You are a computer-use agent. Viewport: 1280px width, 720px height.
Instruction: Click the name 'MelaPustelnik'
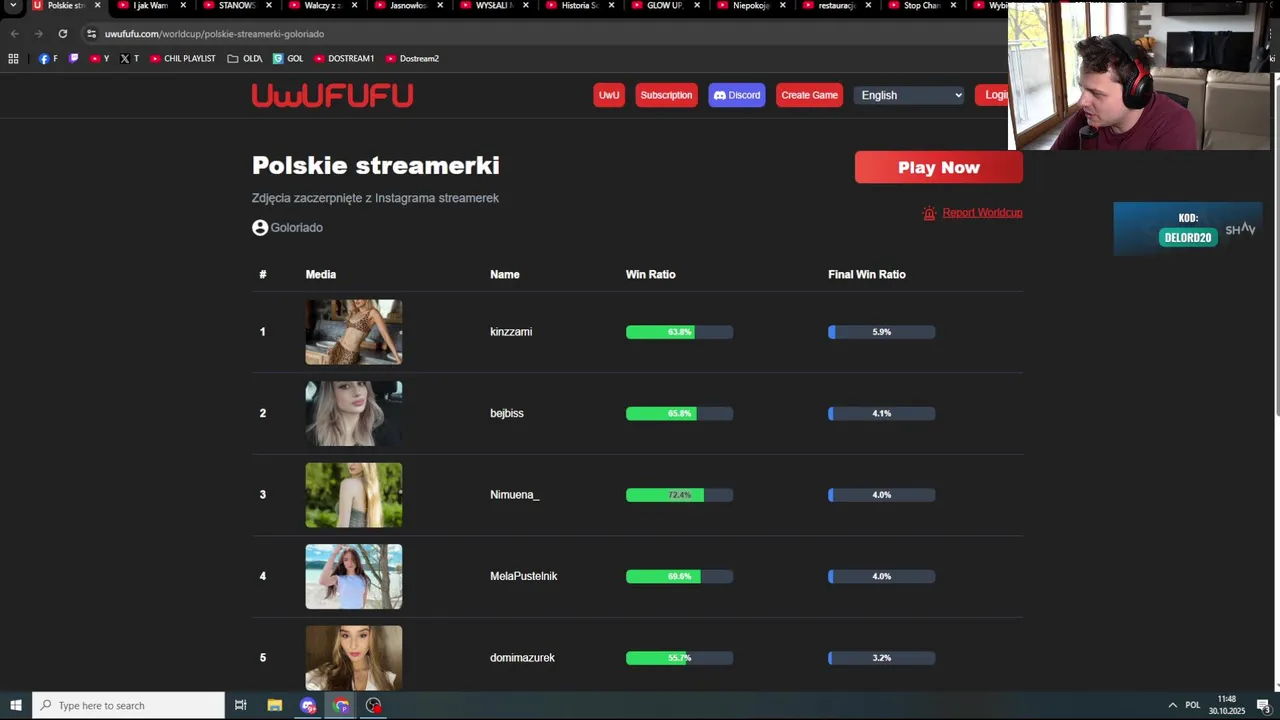coord(523,577)
